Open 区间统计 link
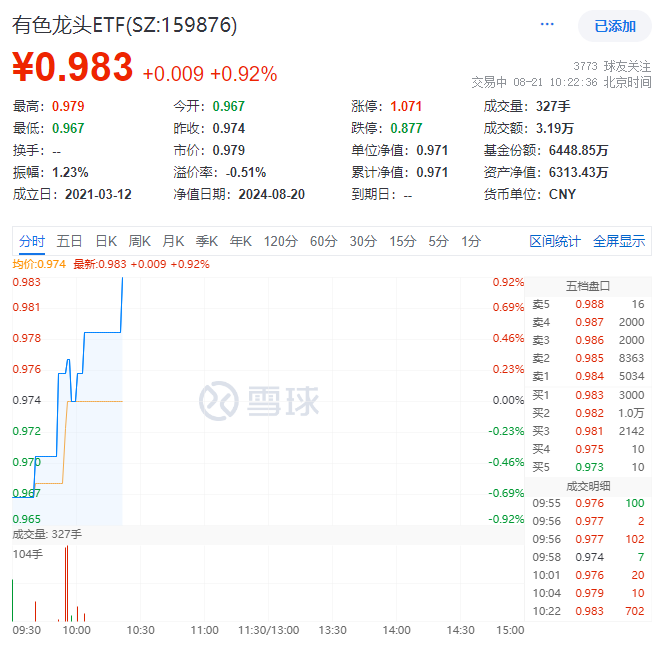The width and height of the screenshot is (666, 651). pos(555,241)
